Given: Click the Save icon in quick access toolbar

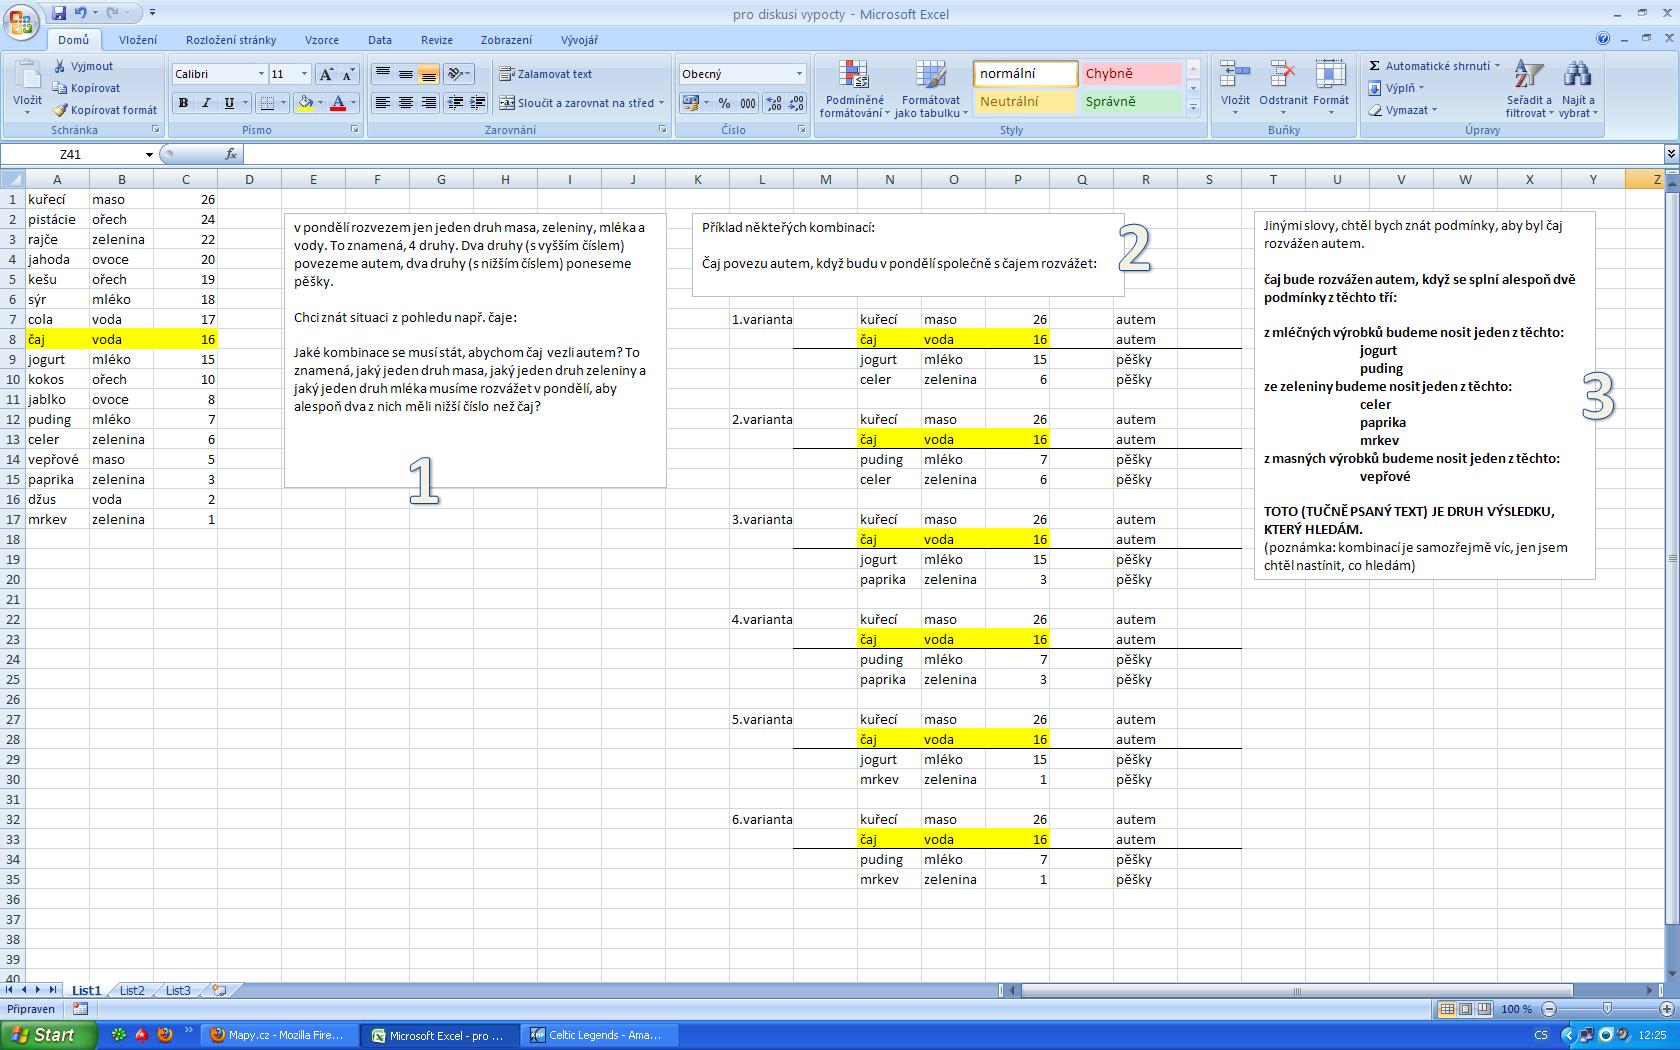Looking at the screenshot, I should [x=59, y=13].
